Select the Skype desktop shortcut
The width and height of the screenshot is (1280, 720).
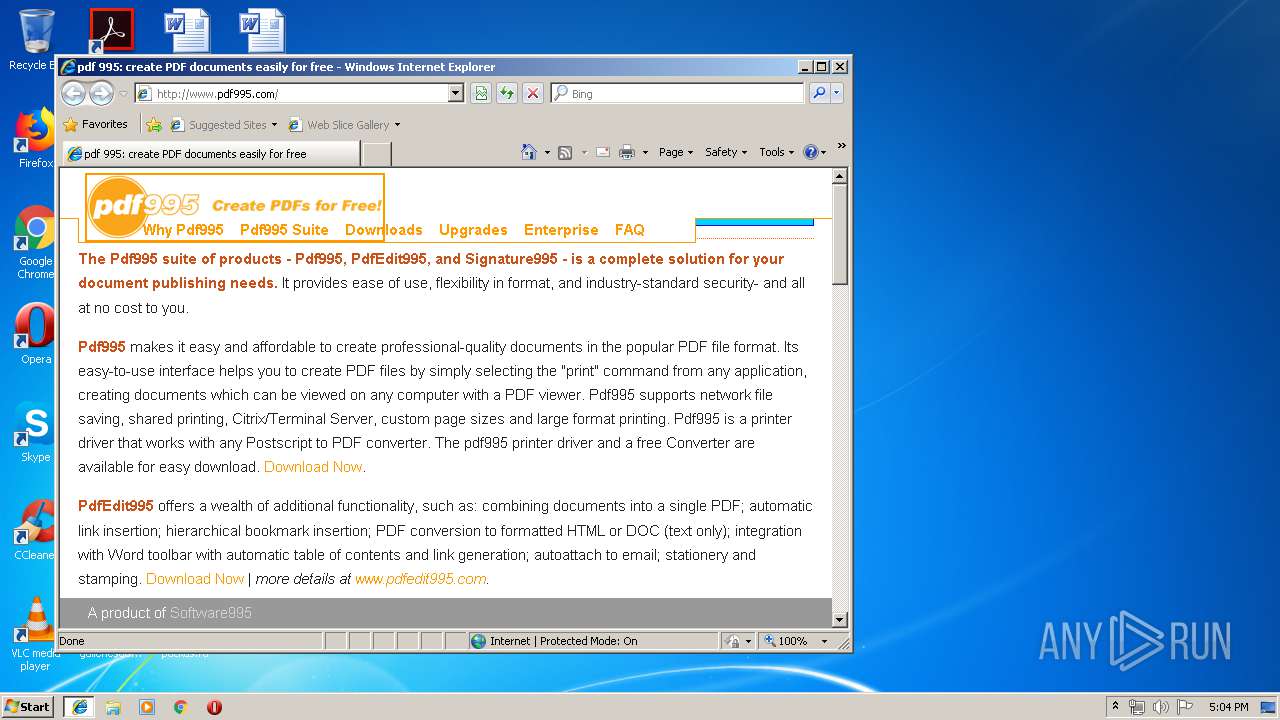(36, 432)
